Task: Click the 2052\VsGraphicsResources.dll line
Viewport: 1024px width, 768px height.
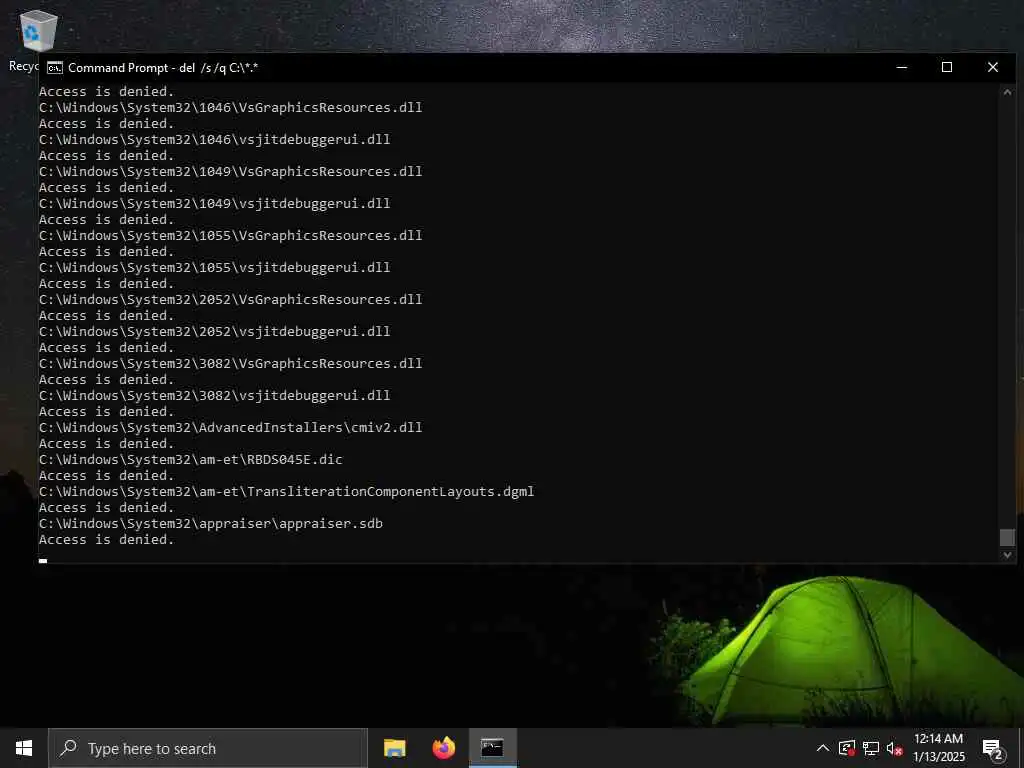Action: click(231, 300)
